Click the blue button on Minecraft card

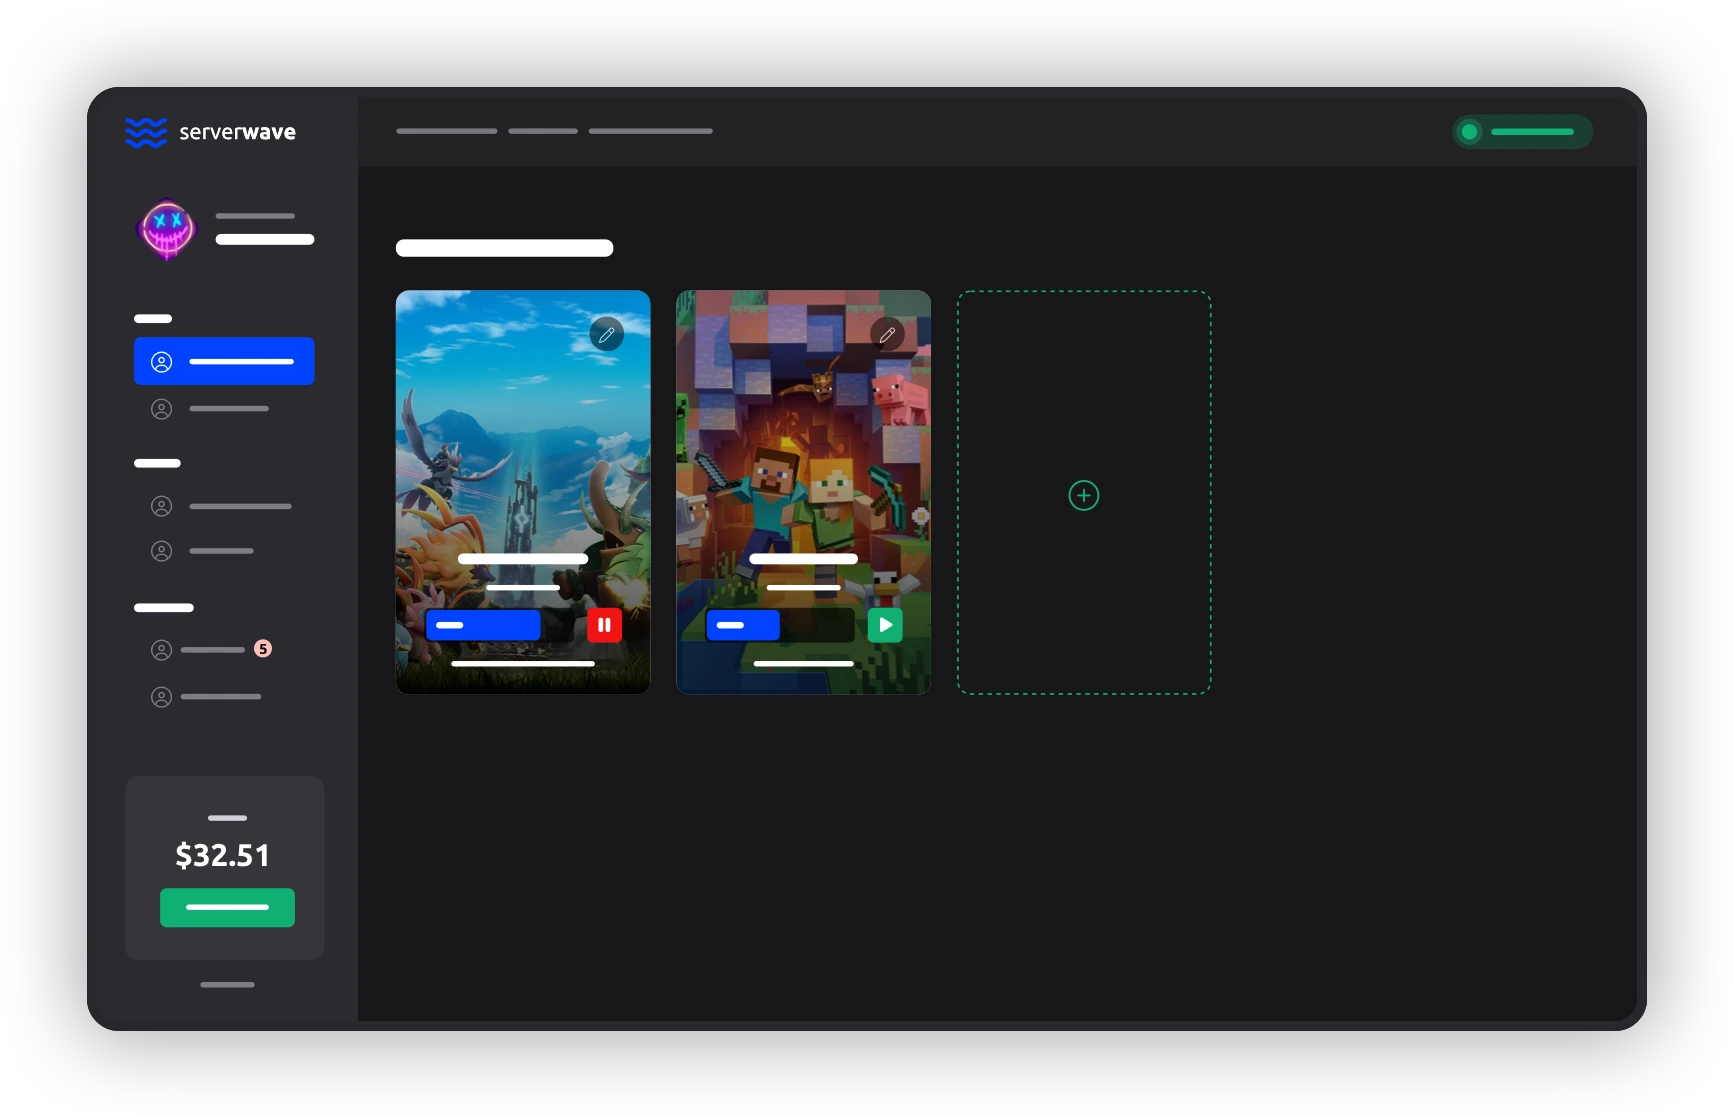click(x=743, y=625)
